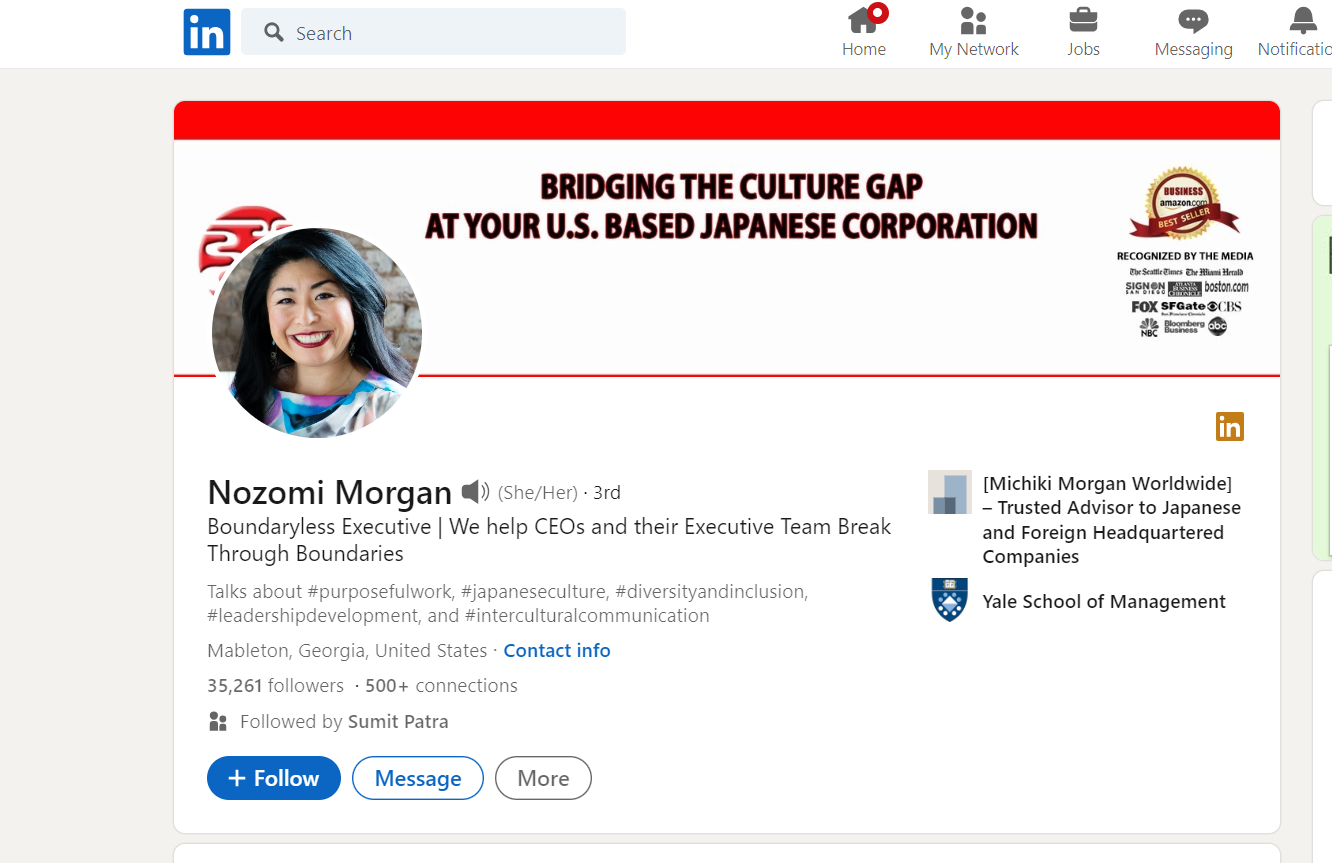Open the Jobs briefcase icon
1332x863 pixels.
coord(1083,20)
